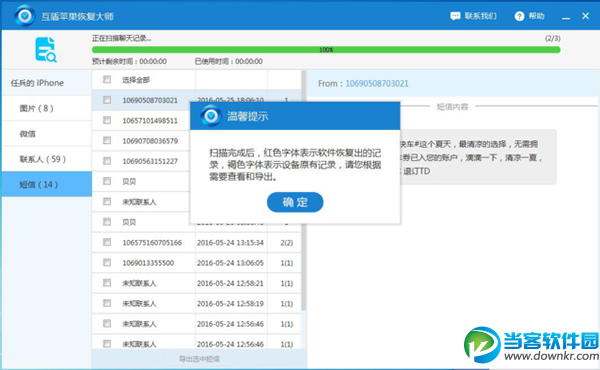Screen dimensions: 600x370
Task: Click the sender number link 10690508703021
Action: pyautogui.click(x=377, y=83)
